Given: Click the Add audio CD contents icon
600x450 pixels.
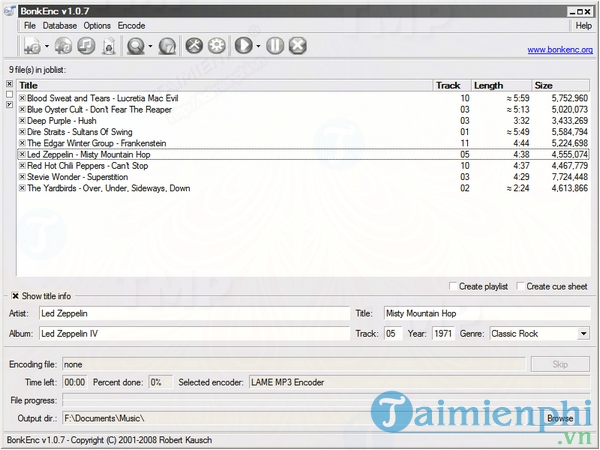Looking at the screenshot, I should 63,45.
